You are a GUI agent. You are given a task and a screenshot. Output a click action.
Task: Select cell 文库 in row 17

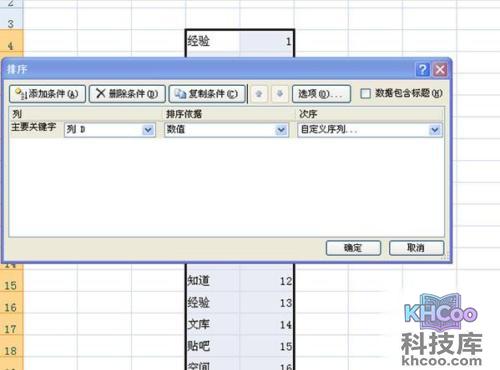tap(212, 324)
